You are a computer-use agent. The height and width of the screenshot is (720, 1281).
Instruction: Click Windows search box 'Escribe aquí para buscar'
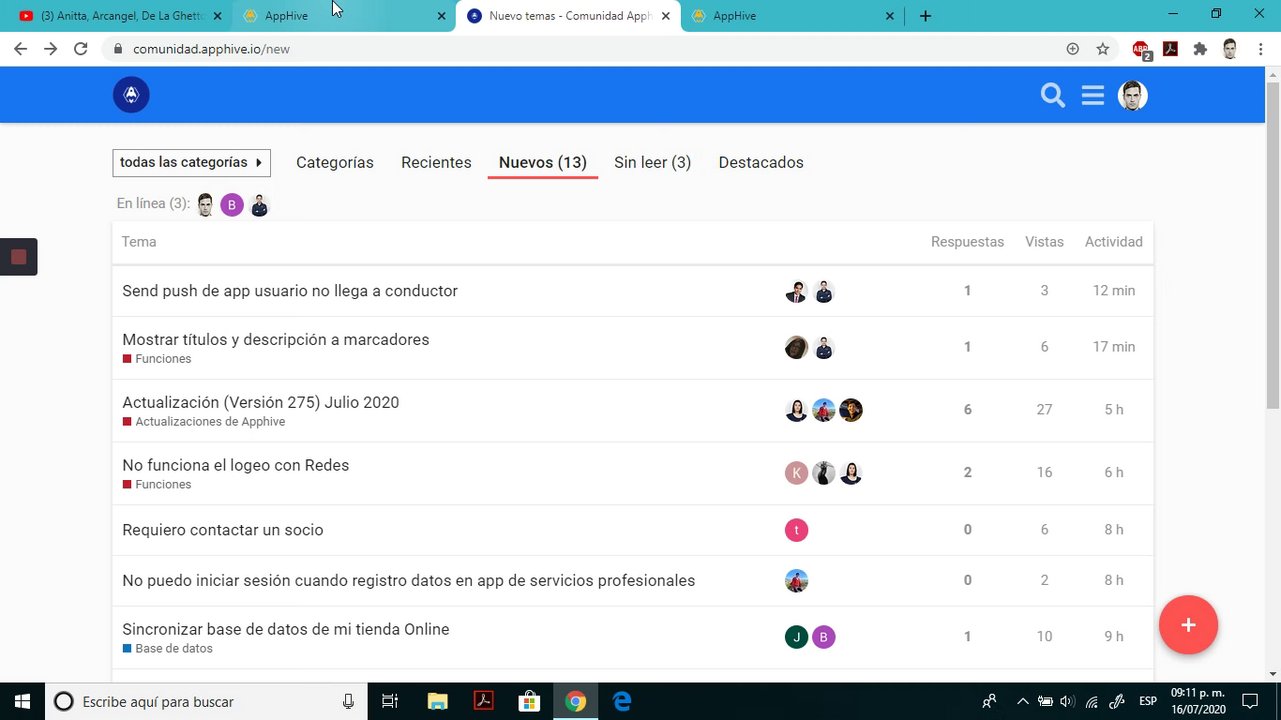point(205,702)
